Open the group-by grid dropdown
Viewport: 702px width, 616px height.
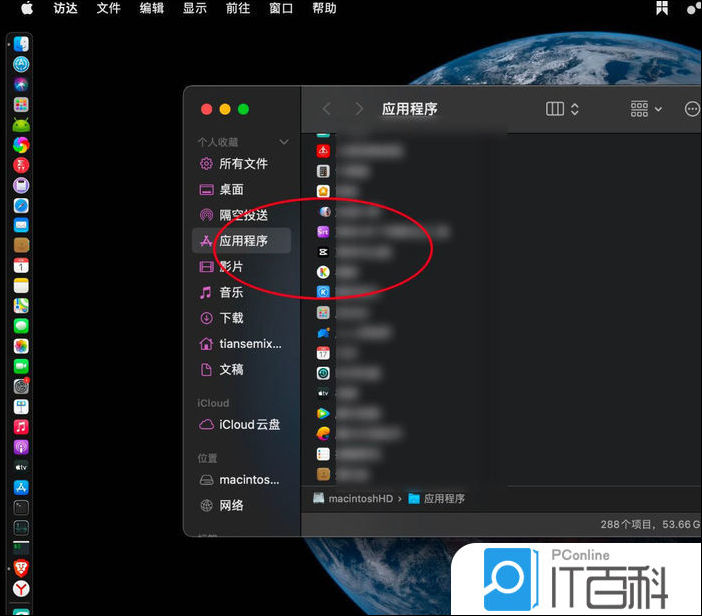point(646,109)
